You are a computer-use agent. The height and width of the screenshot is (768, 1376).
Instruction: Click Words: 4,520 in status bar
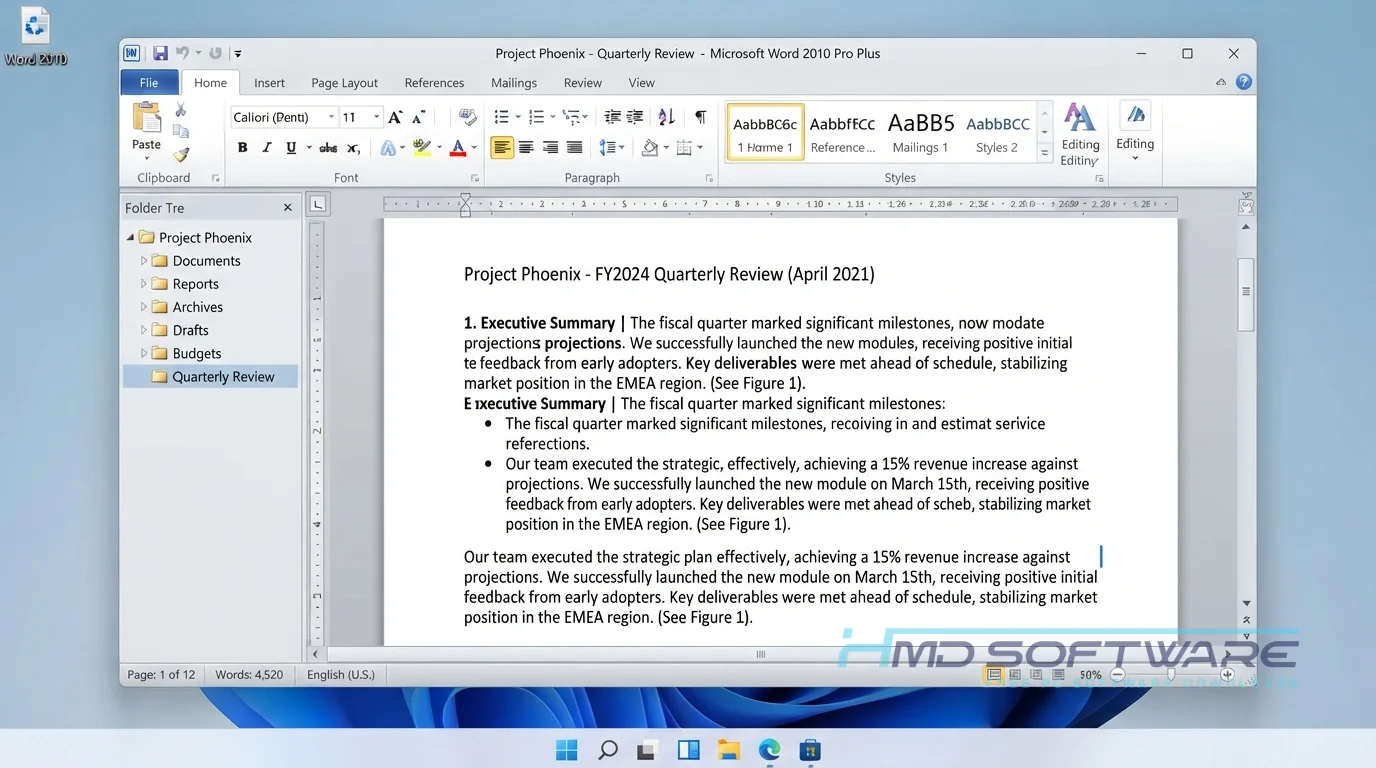249,675
